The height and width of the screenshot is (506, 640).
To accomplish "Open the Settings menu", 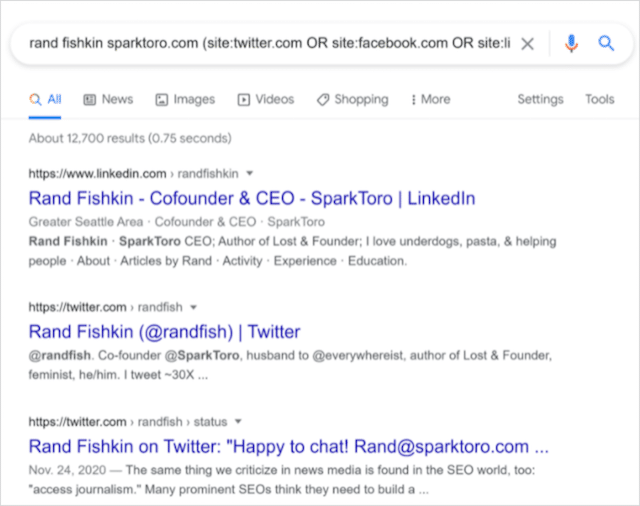I will click(x=540, y=100).
